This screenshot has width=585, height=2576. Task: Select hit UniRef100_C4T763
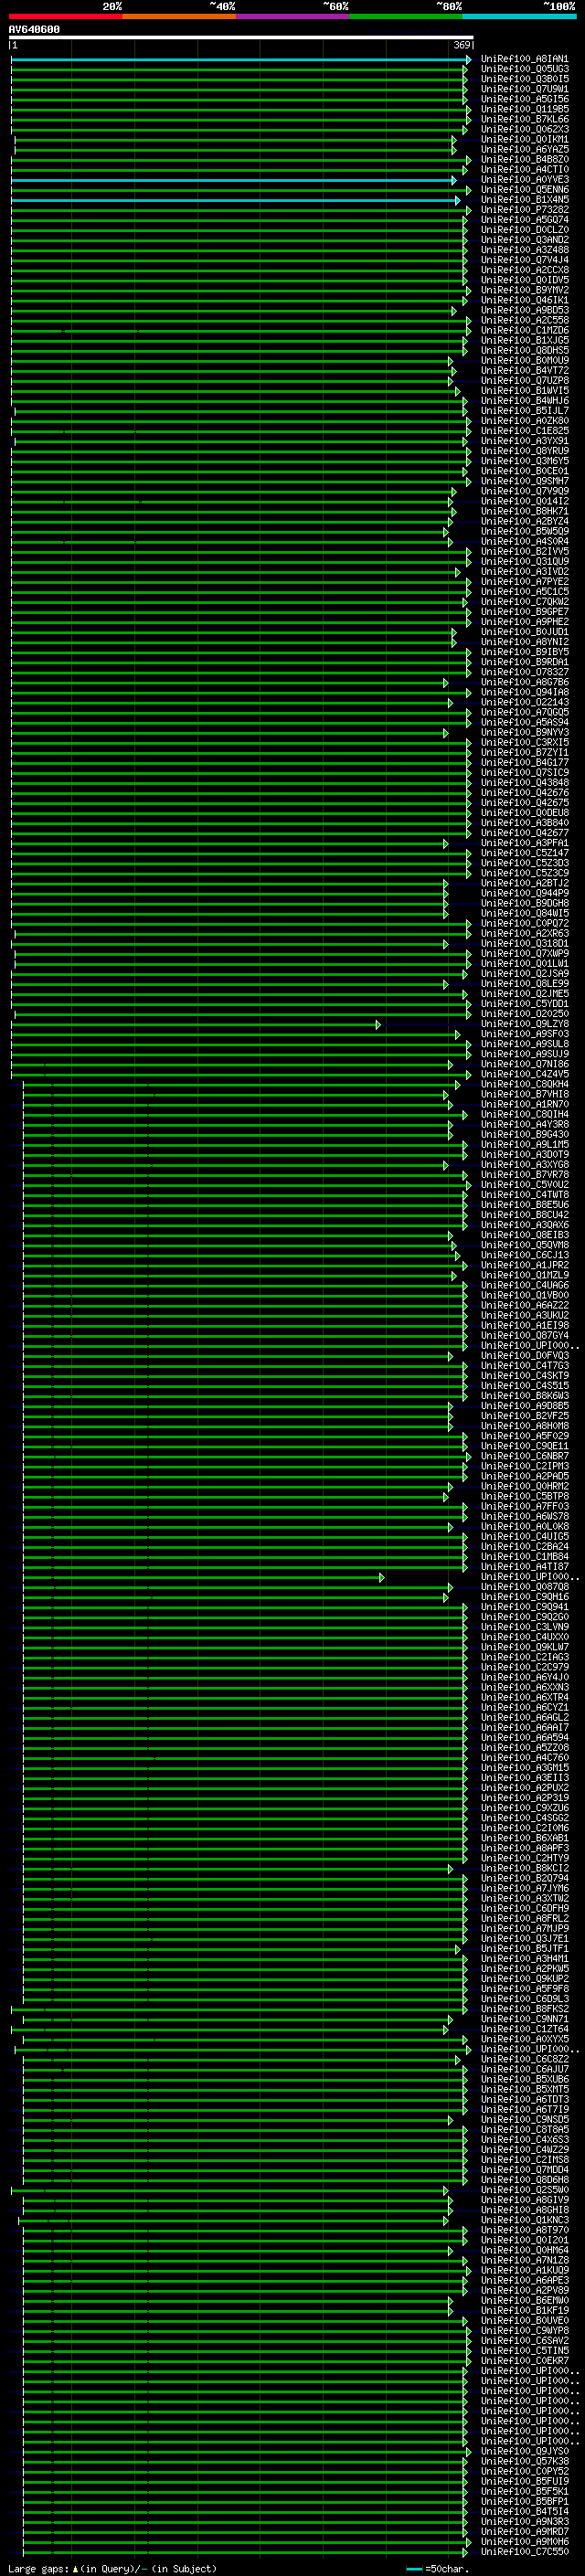(524, 1366)
